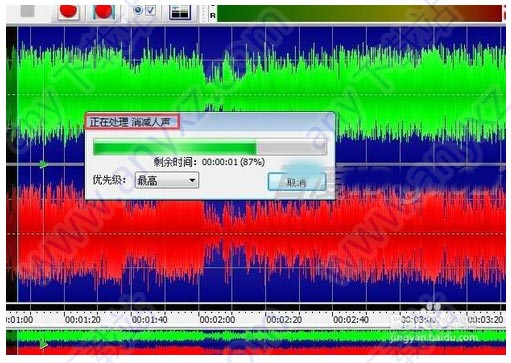Click the 00:01:40 mark on the time ruler
This screenshot has width=511, height=363.
[149, 320]
